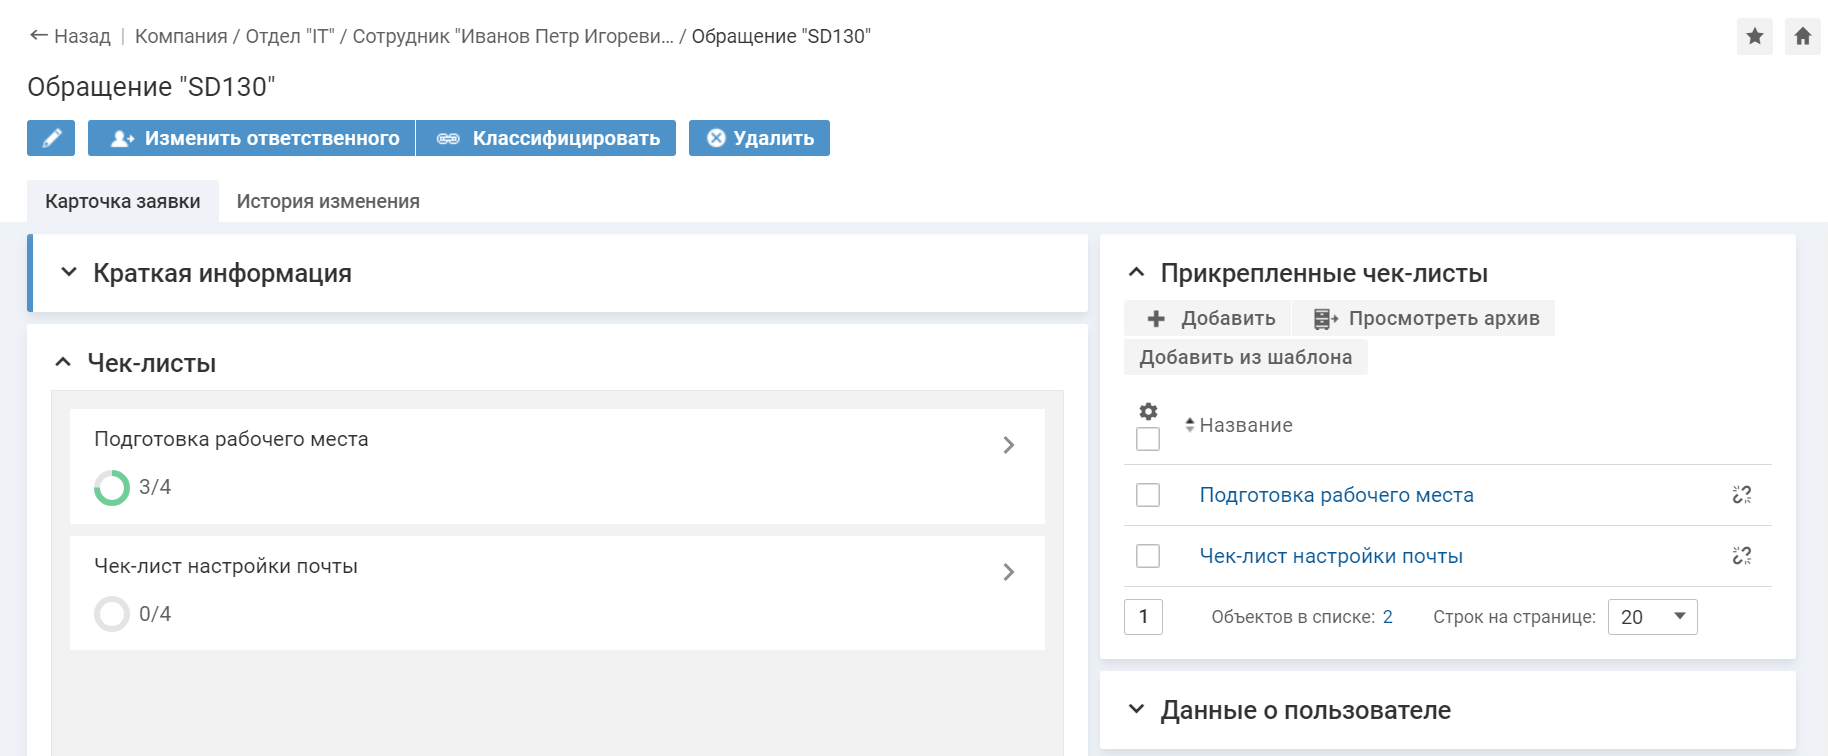
Task: Click page number 1 pagination box
Action: [1143, 617]
